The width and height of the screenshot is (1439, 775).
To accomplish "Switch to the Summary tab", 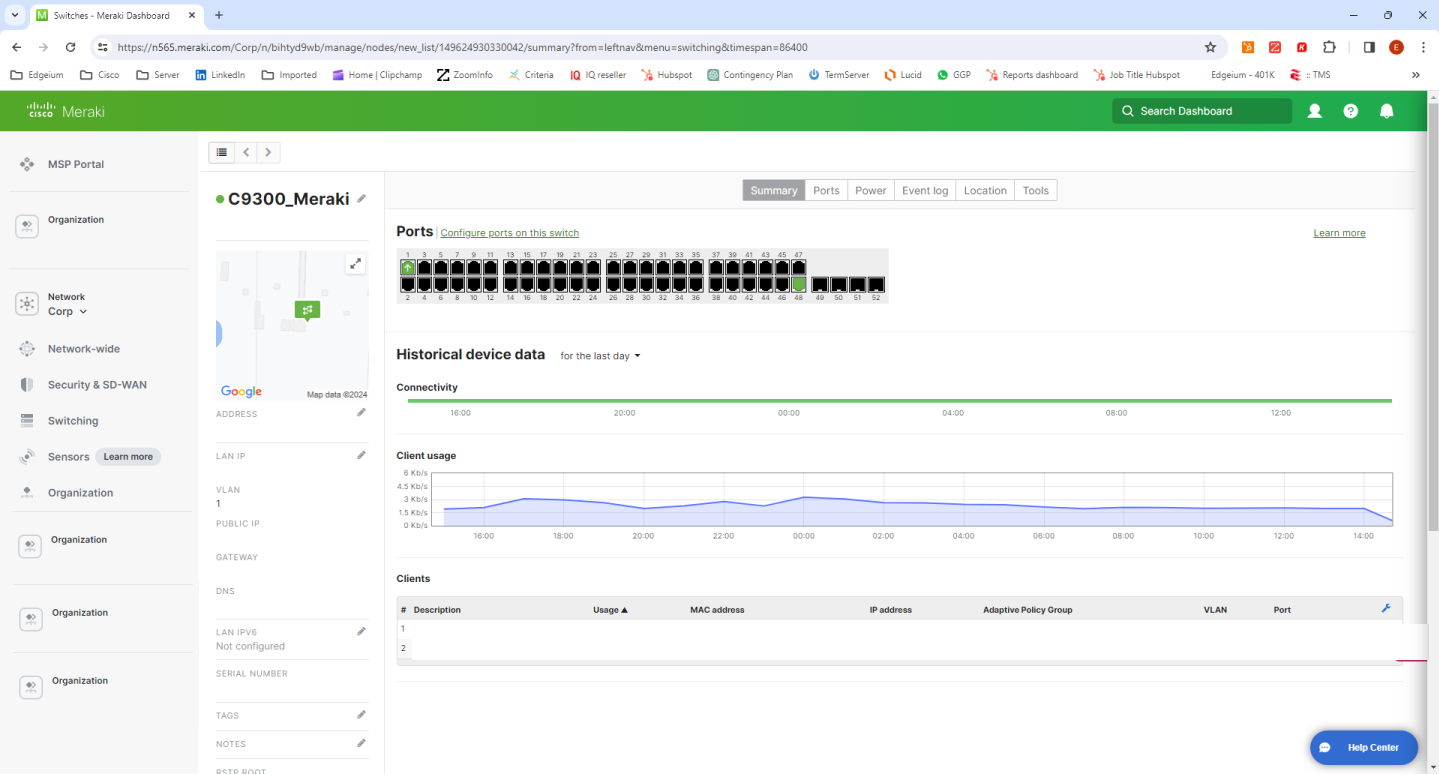I will click(x=774, y=190).
